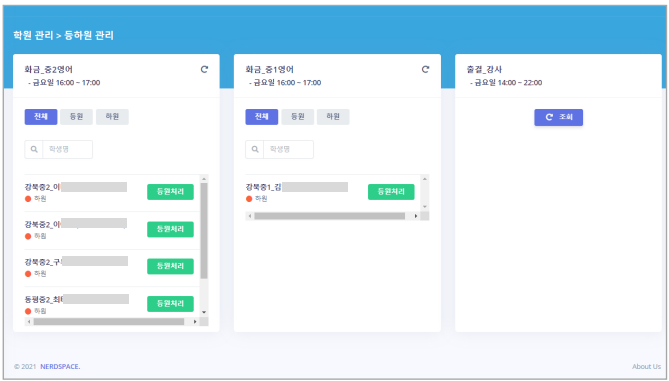Click the 출결_강사 card title
The width and height of the screenshot is (669, 381).
[484, 69]
